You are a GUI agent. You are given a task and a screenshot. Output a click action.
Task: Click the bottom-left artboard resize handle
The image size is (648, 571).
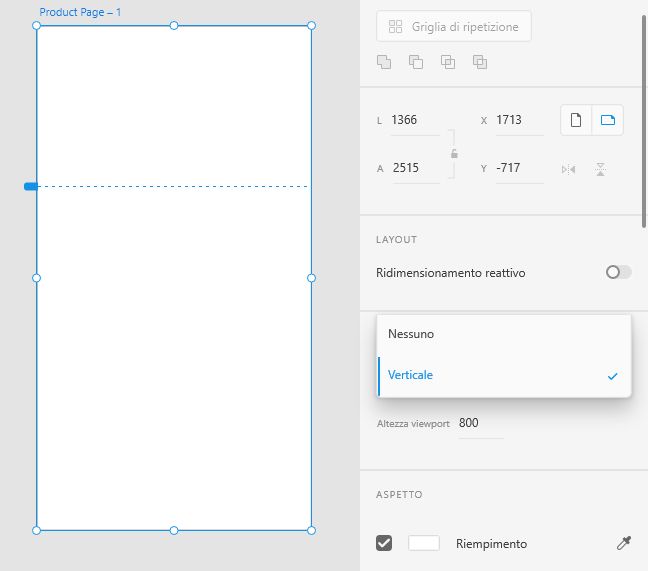point(36,531)
